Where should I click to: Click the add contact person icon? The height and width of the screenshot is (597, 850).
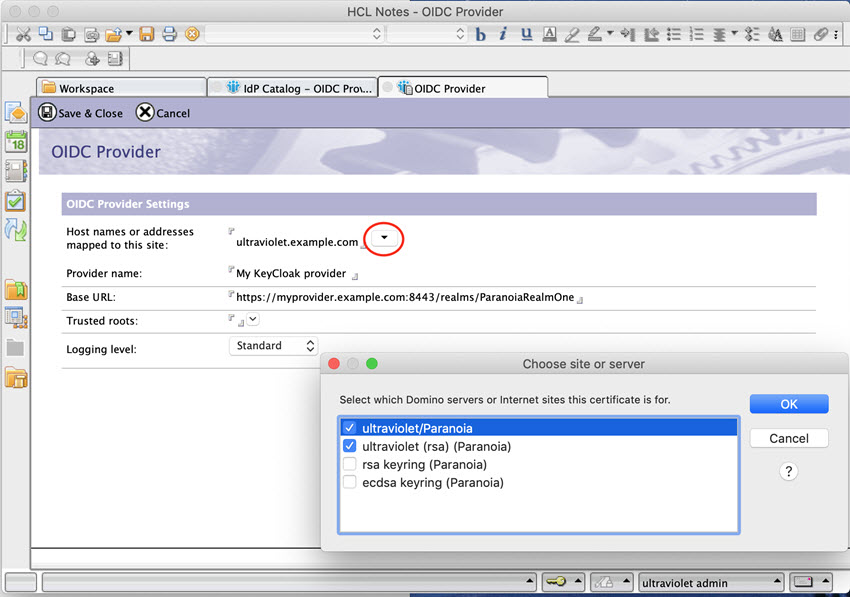92,58
